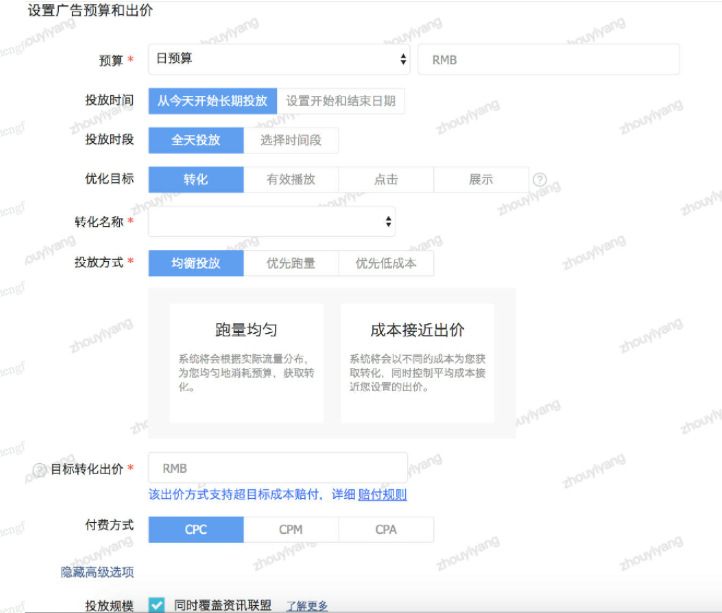Choose 设置开始和结束日期 option

340,101
